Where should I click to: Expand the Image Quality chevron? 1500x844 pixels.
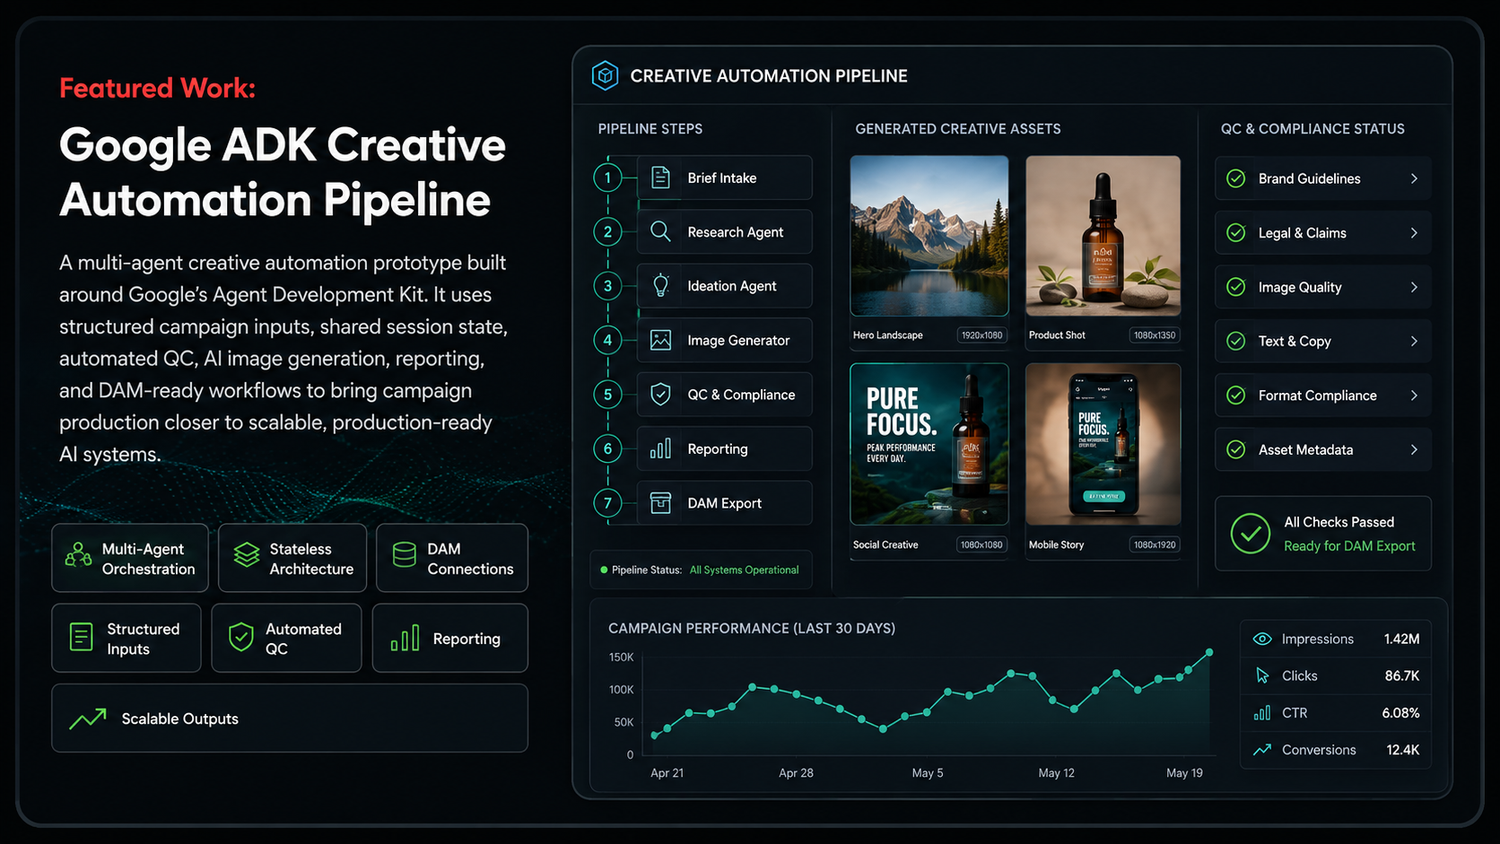coord(1414,287)
